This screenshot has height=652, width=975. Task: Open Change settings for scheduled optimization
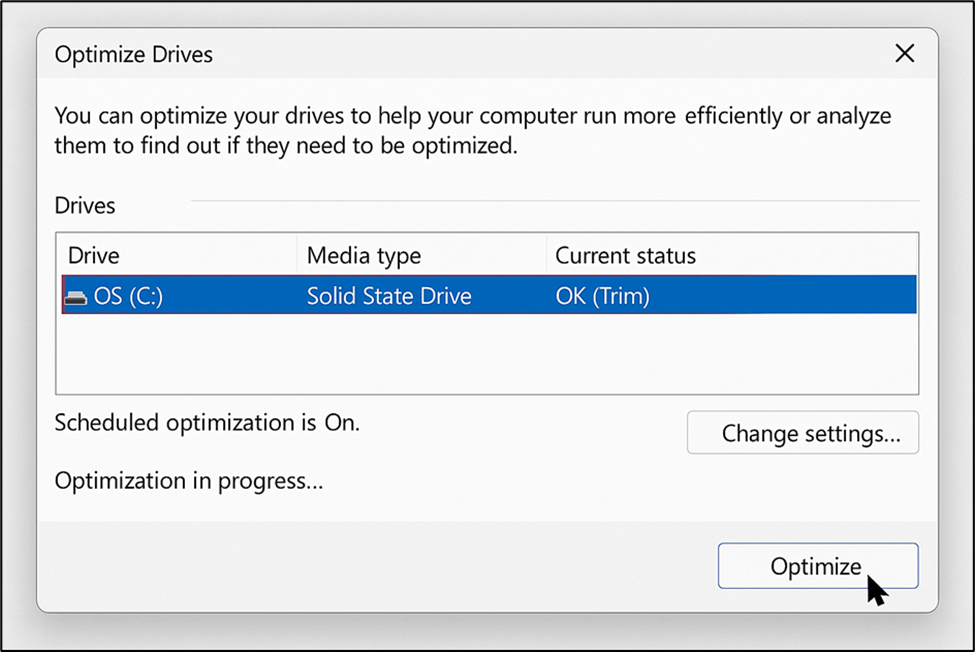pyautogui.click(x=803, y=433)
